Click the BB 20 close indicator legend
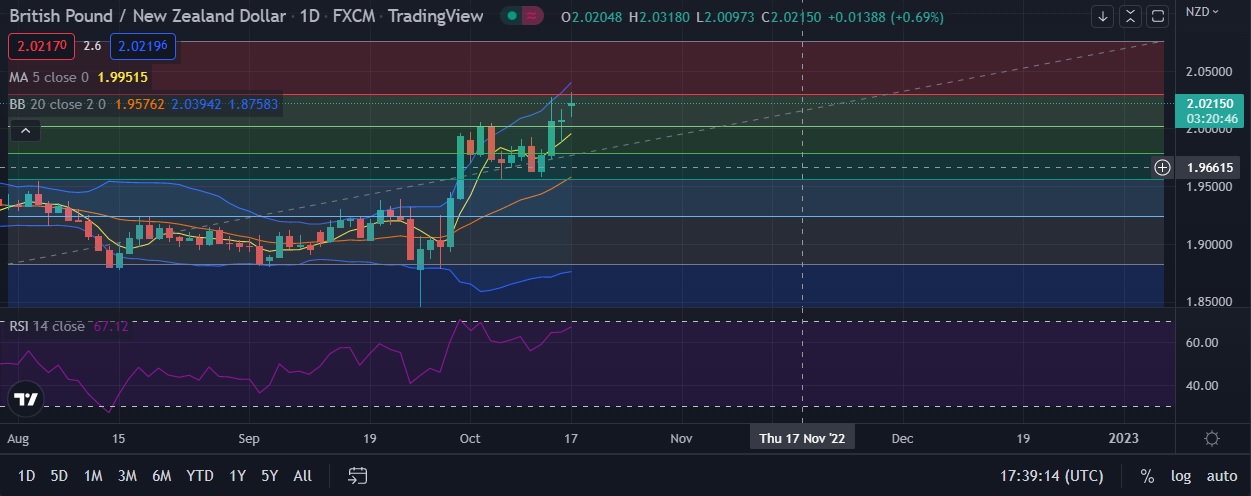The width and height of the screenshot is (1251, 496). pos(57,103)
